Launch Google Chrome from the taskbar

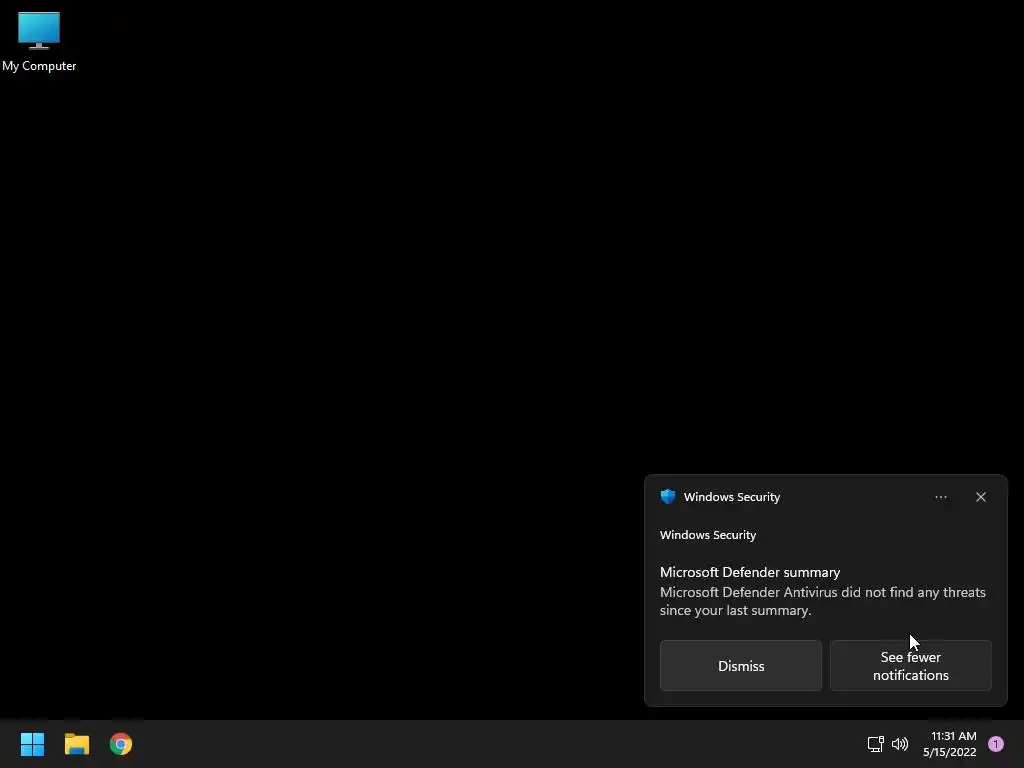121,744
